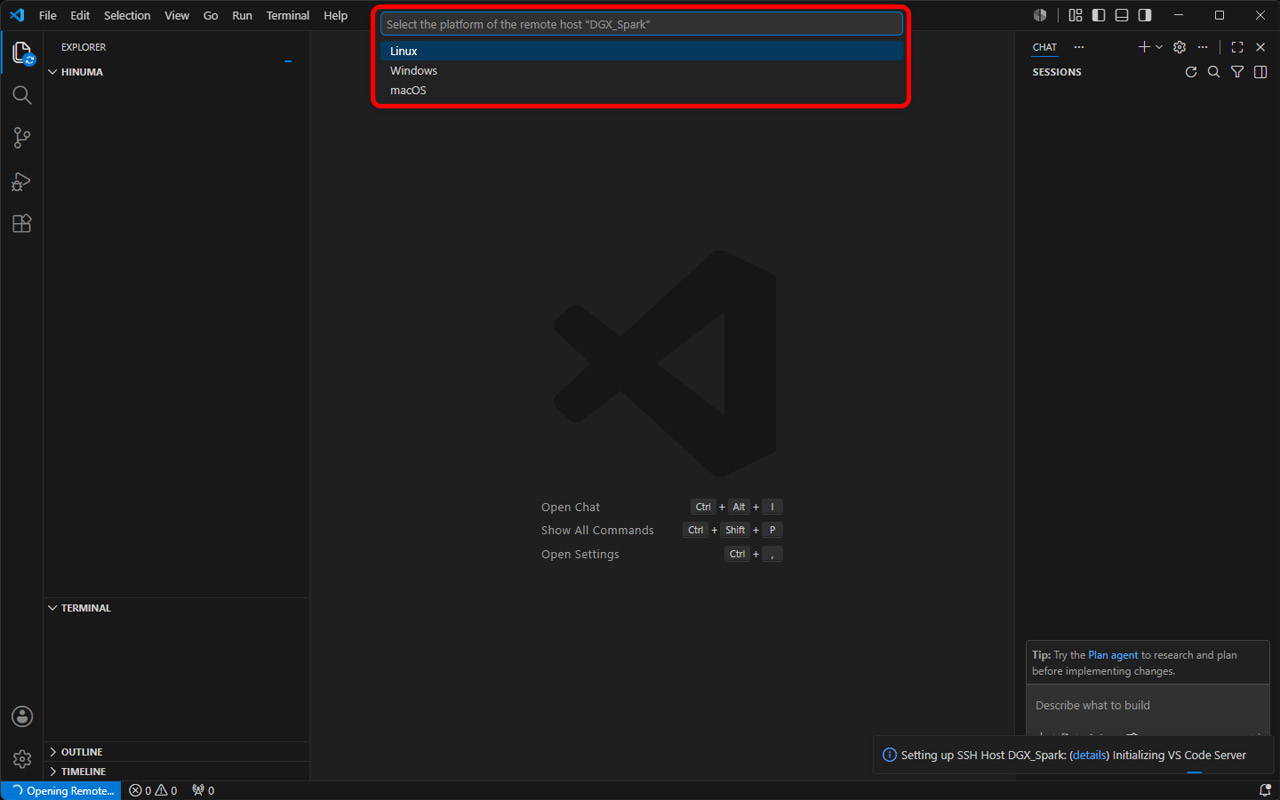Open chat settings gear icon
The width and height of the screenshot is (1280, 800).
[1179, 47]
